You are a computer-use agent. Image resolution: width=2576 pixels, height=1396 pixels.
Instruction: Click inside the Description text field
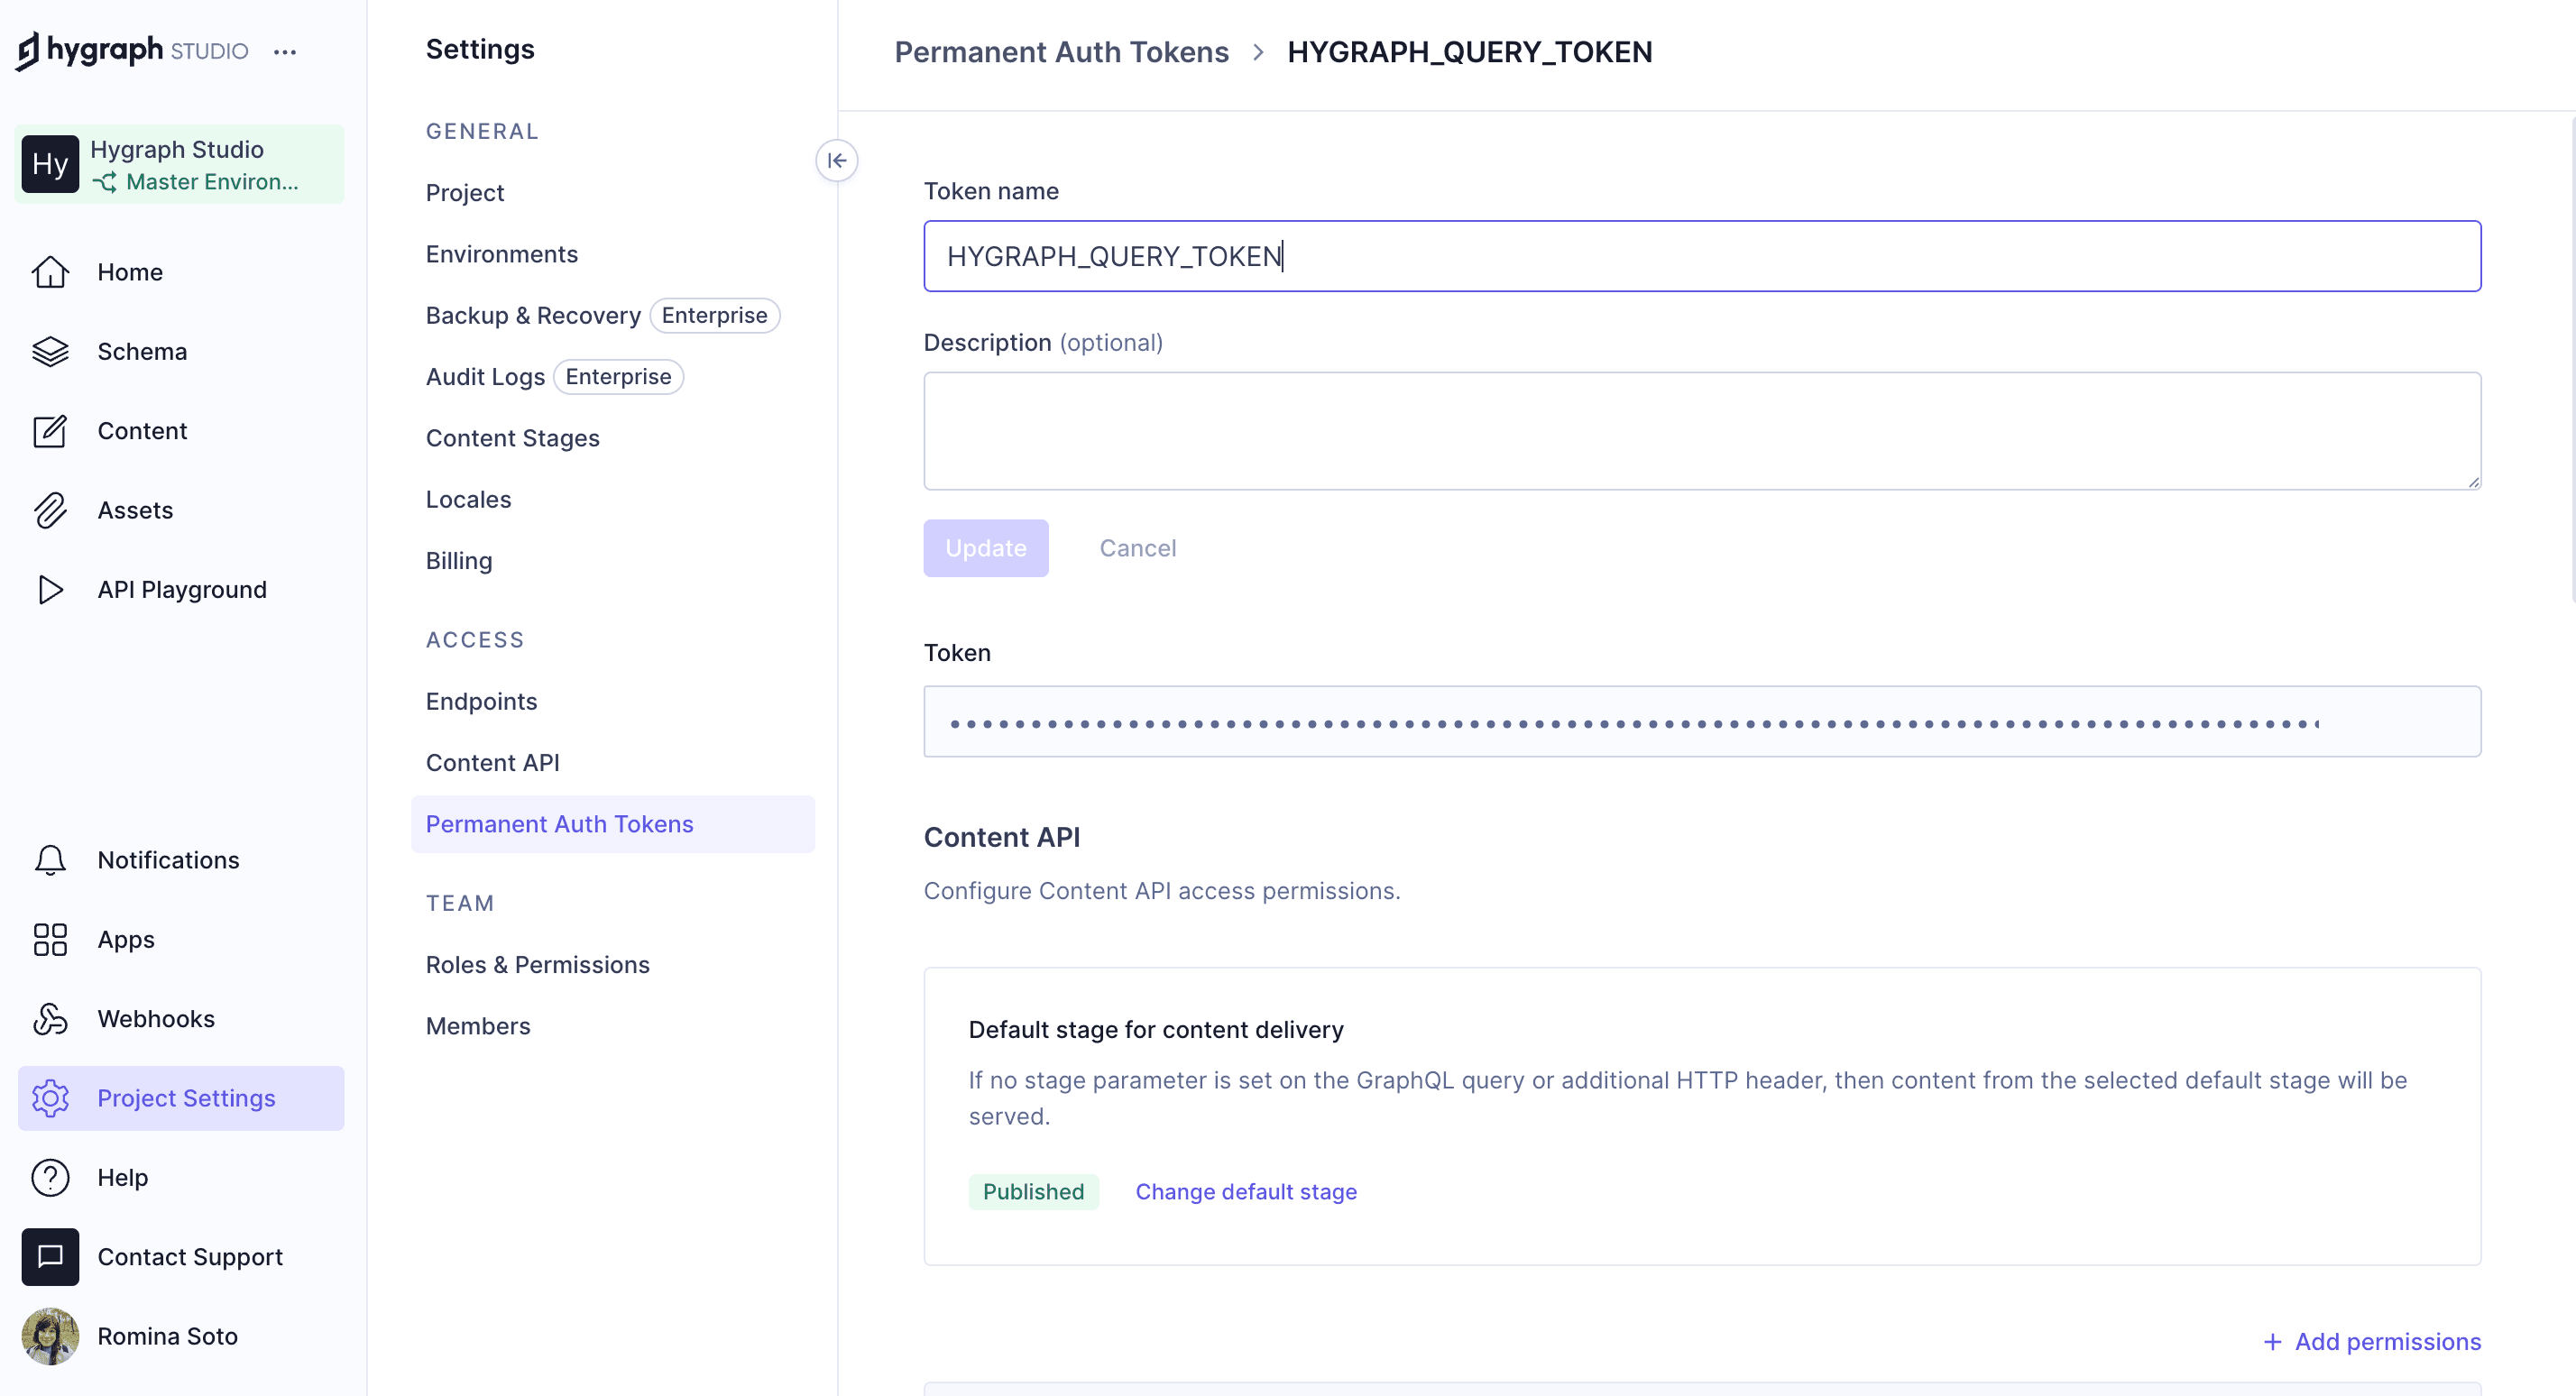pyautogui.click(x=1700, y=430)
